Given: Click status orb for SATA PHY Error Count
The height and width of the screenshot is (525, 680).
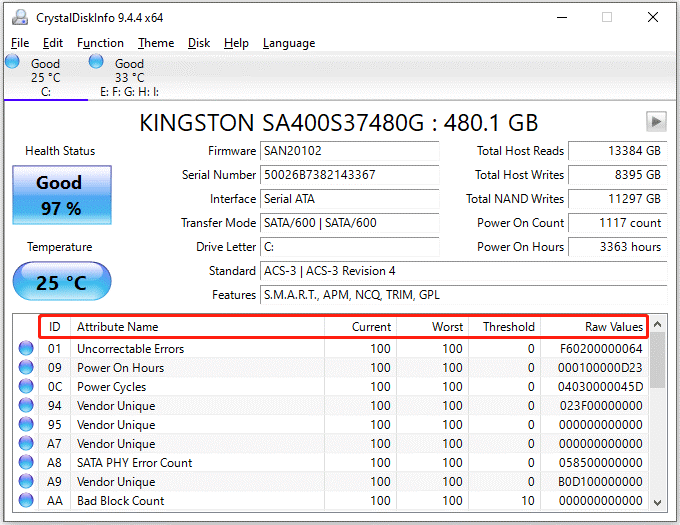Looking at the screenshot, I should coord(26,463).
